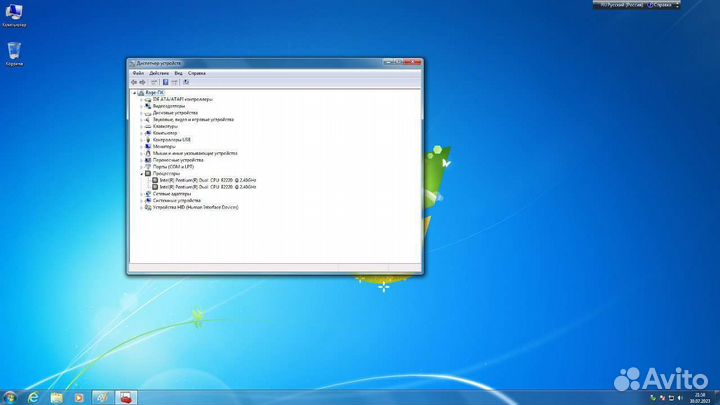
Task: Click the Properties icon in the toolbar
Action: click(165, 82)
